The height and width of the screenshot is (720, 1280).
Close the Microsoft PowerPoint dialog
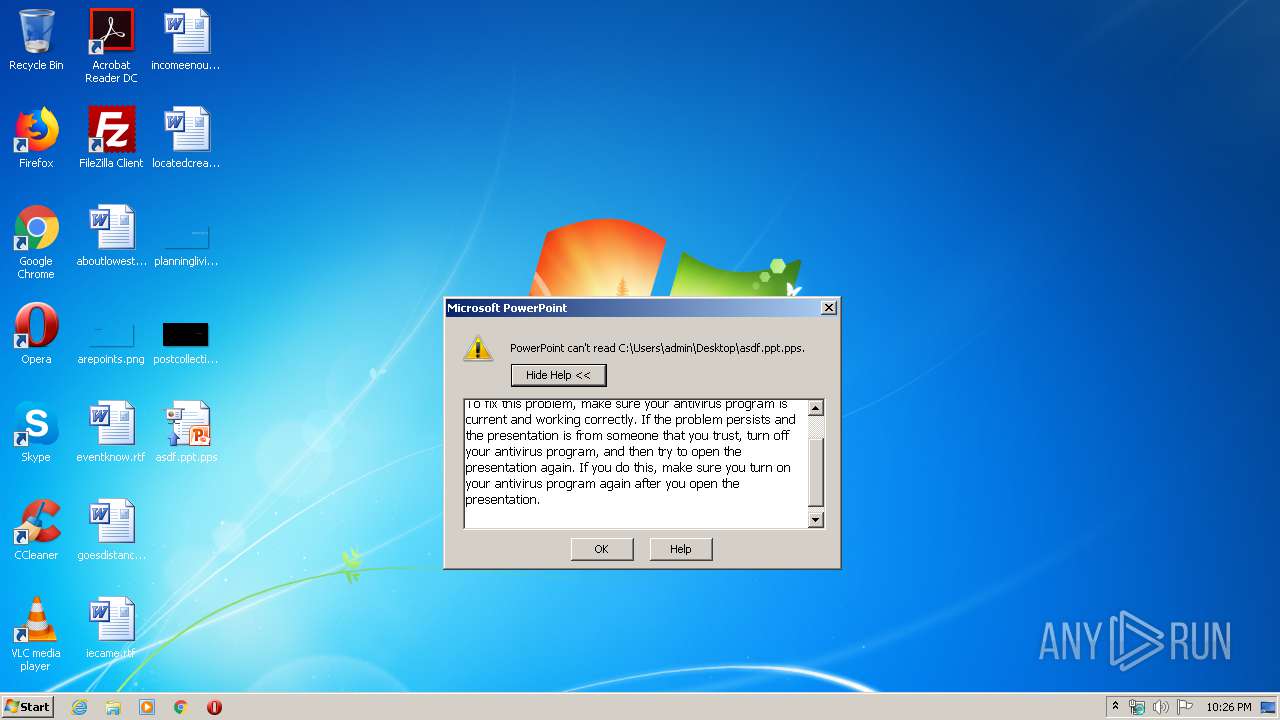pos(828,308)
